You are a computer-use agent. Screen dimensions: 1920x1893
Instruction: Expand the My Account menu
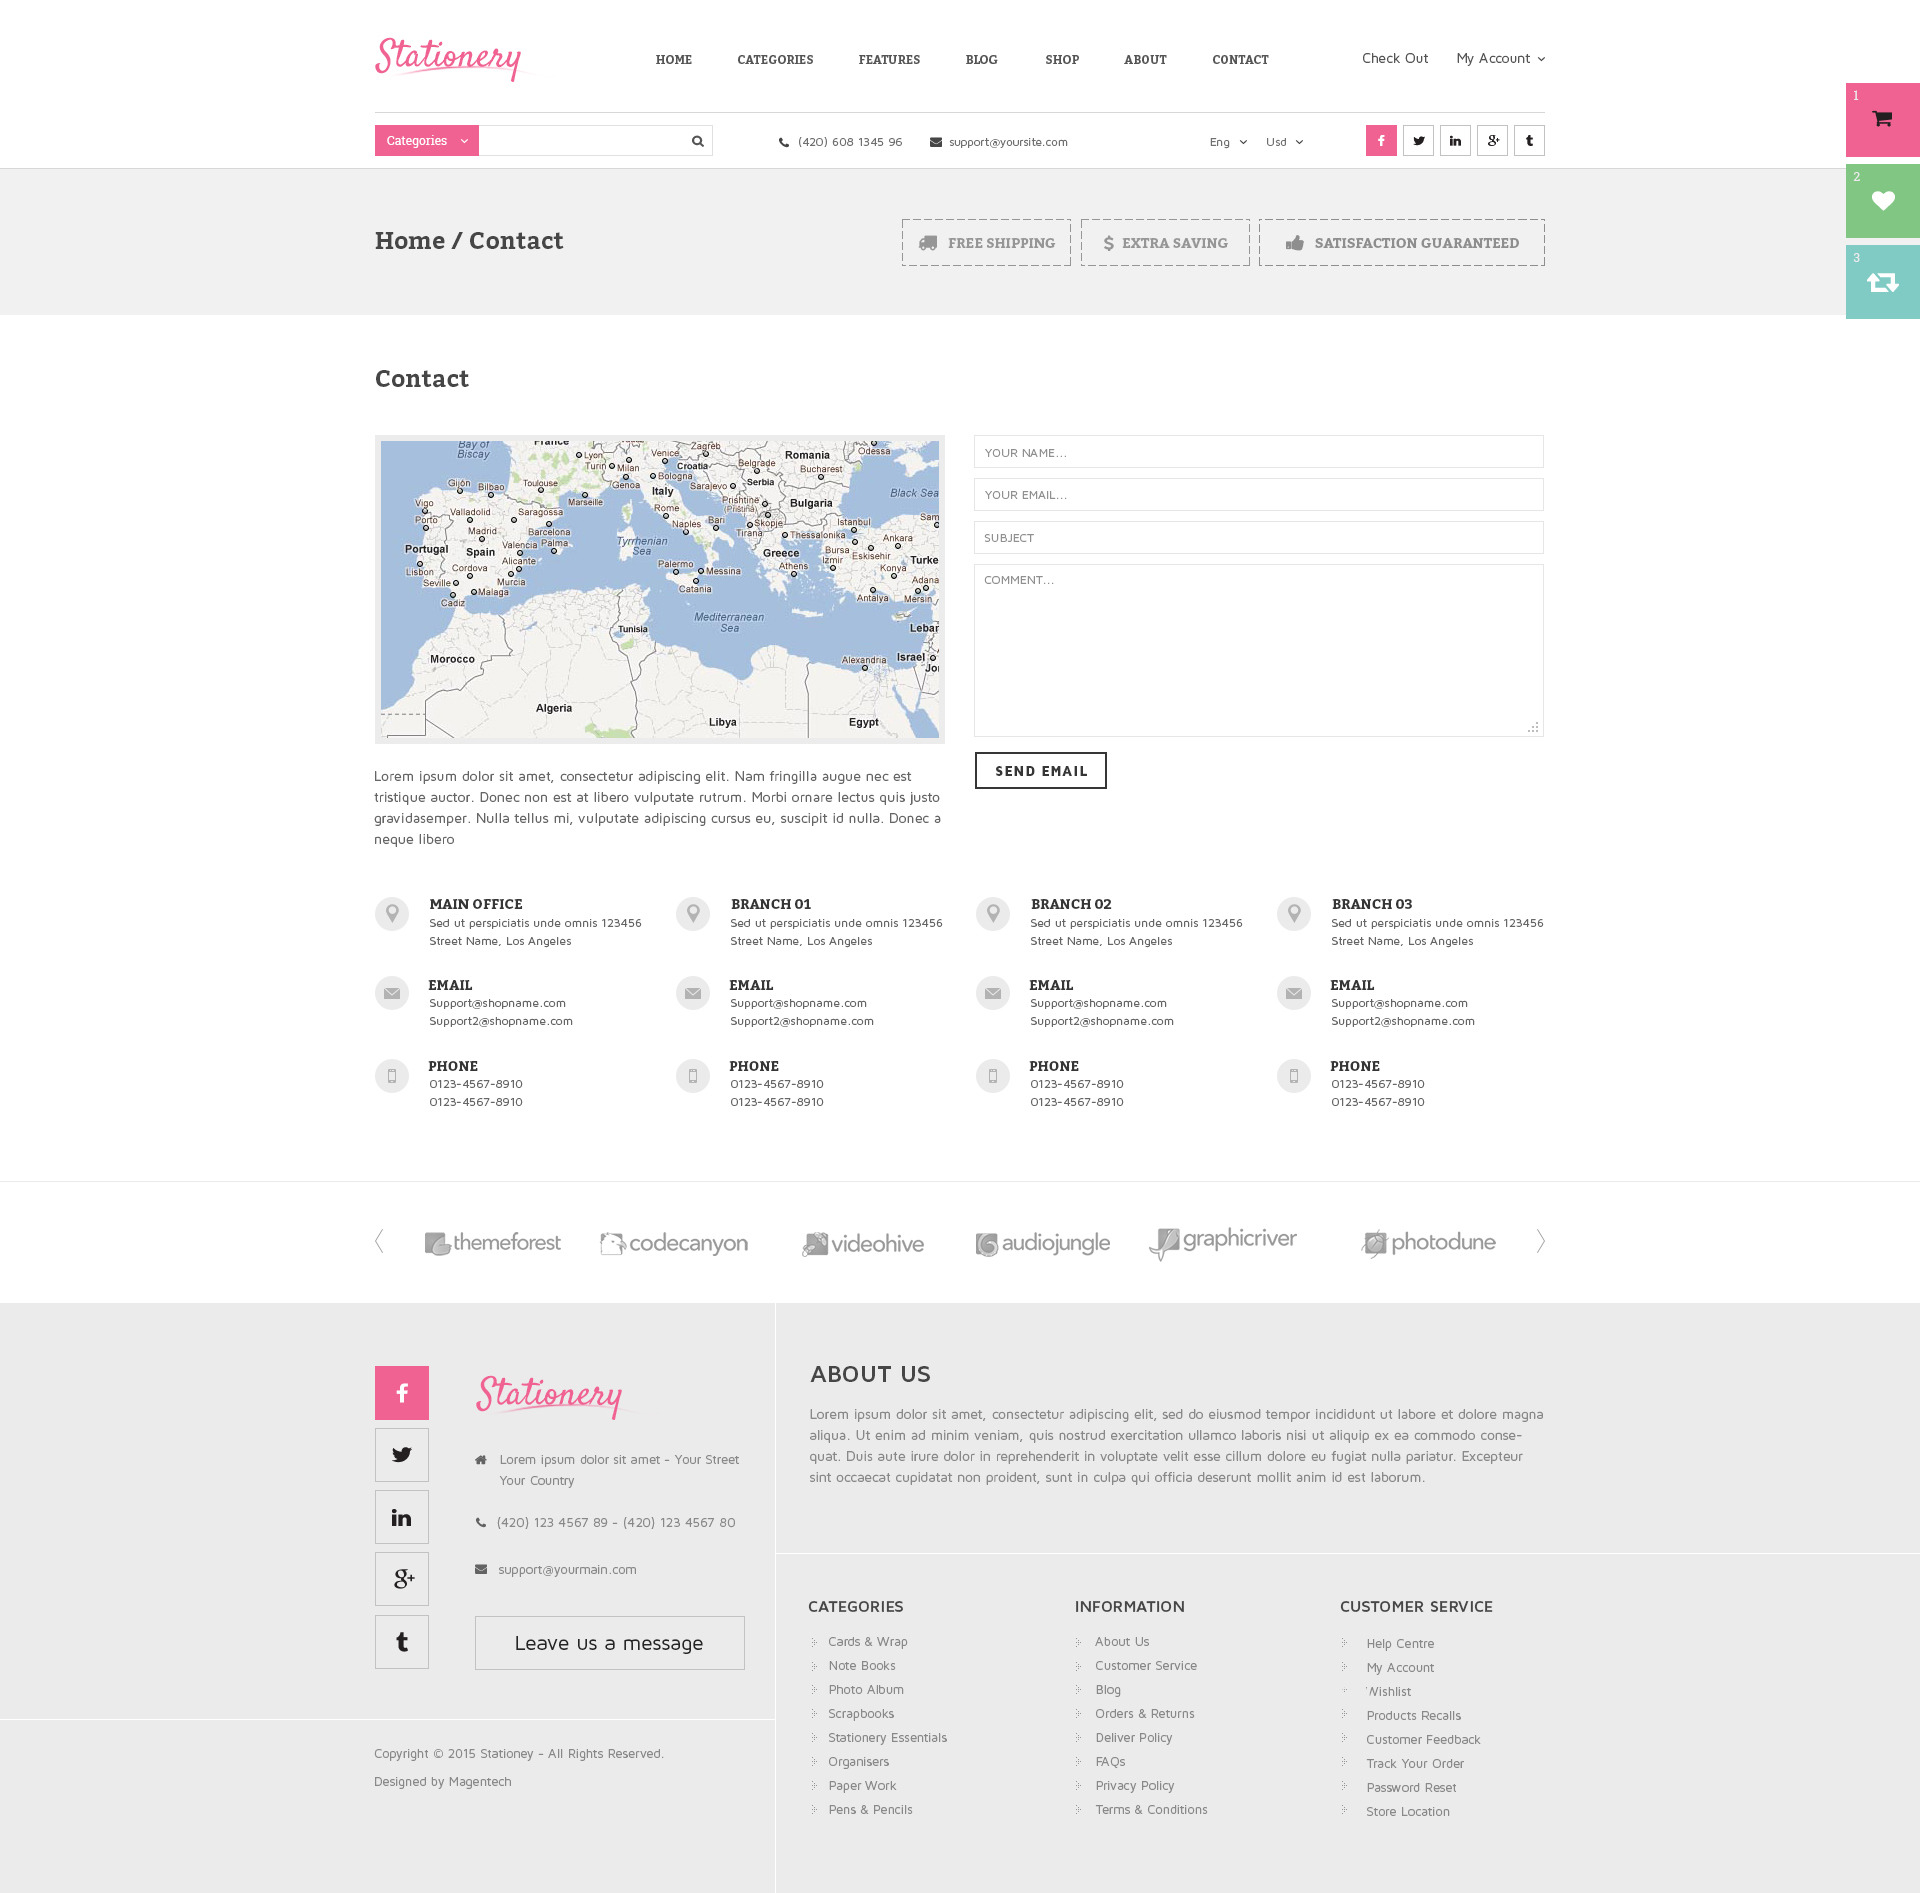click(1500, 59)
